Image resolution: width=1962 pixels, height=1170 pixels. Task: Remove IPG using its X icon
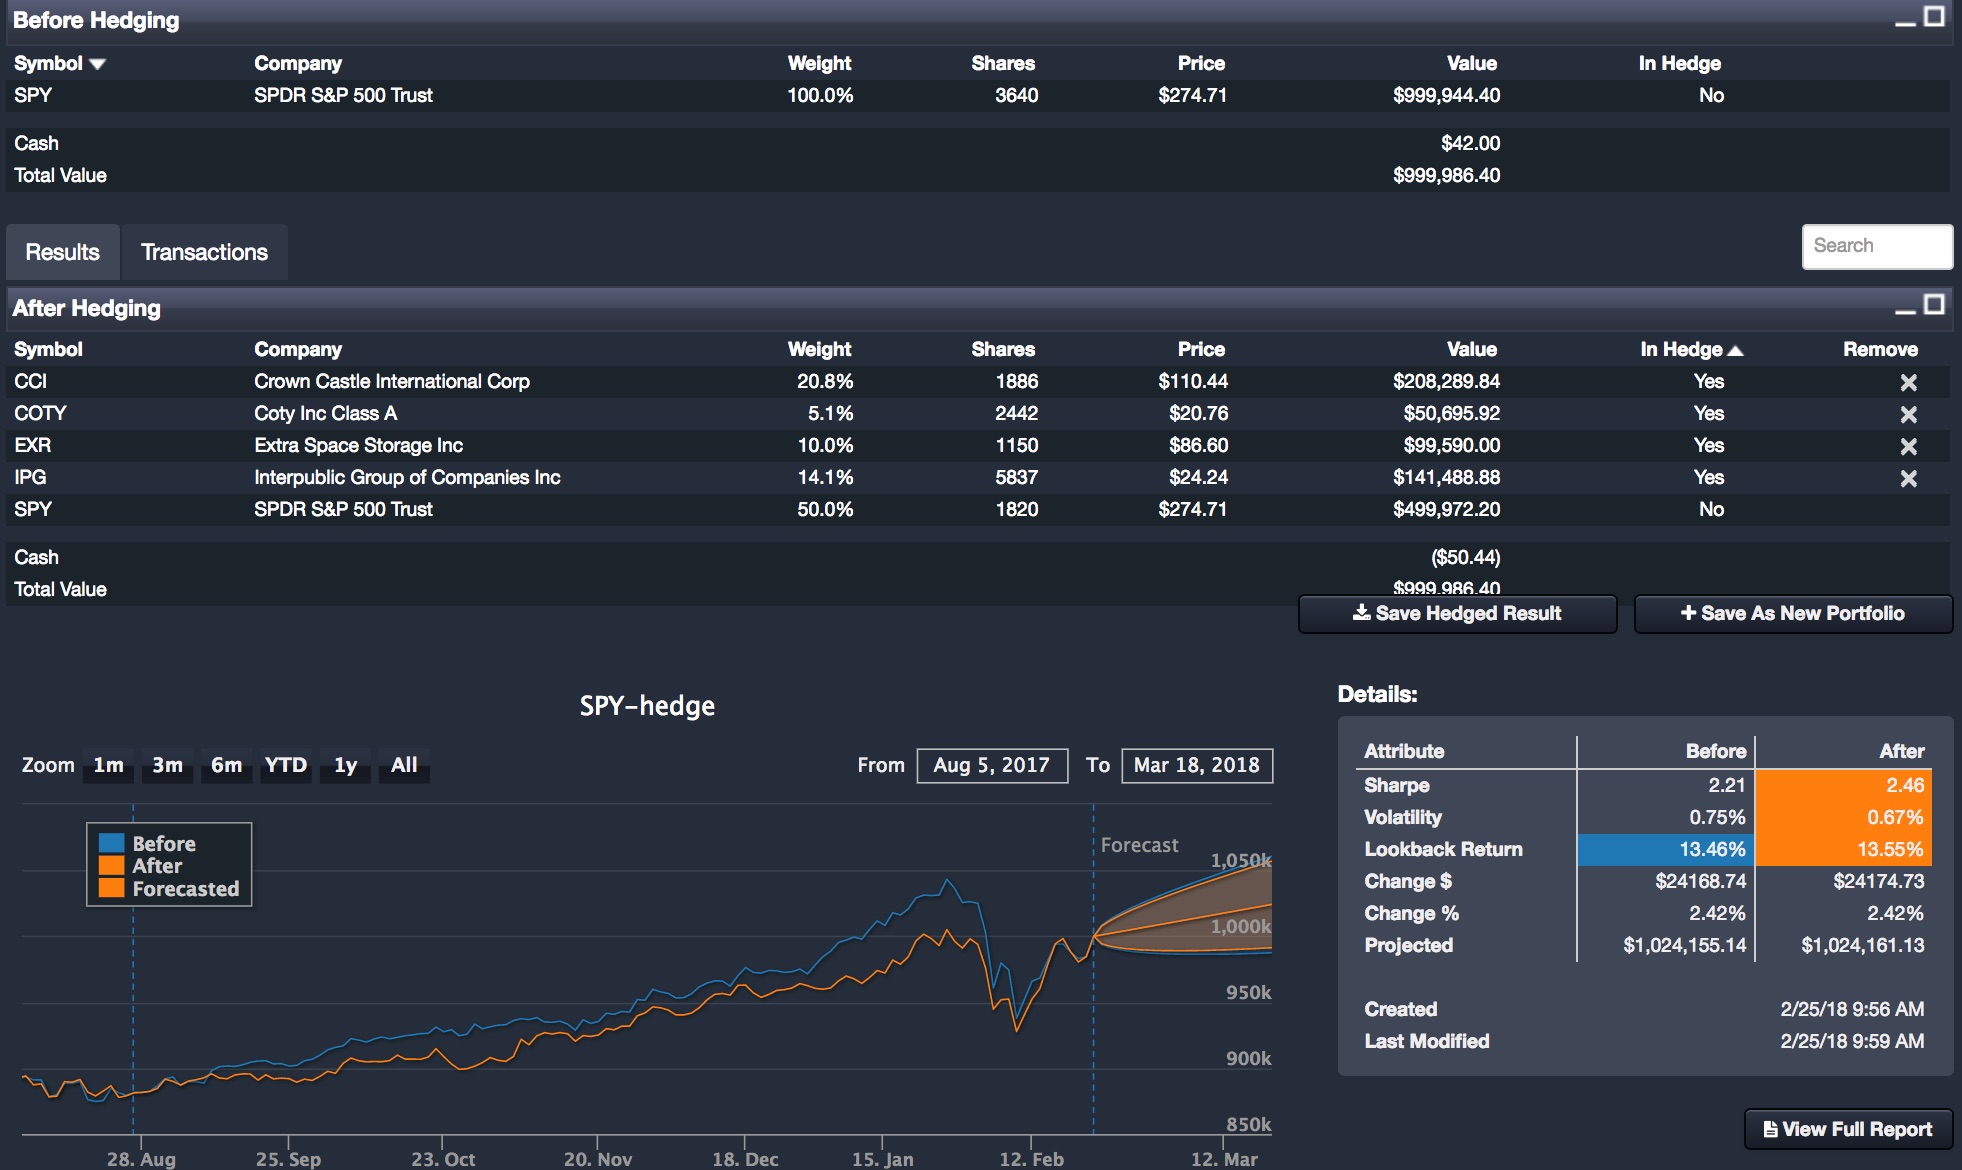tap(1908, 477)
